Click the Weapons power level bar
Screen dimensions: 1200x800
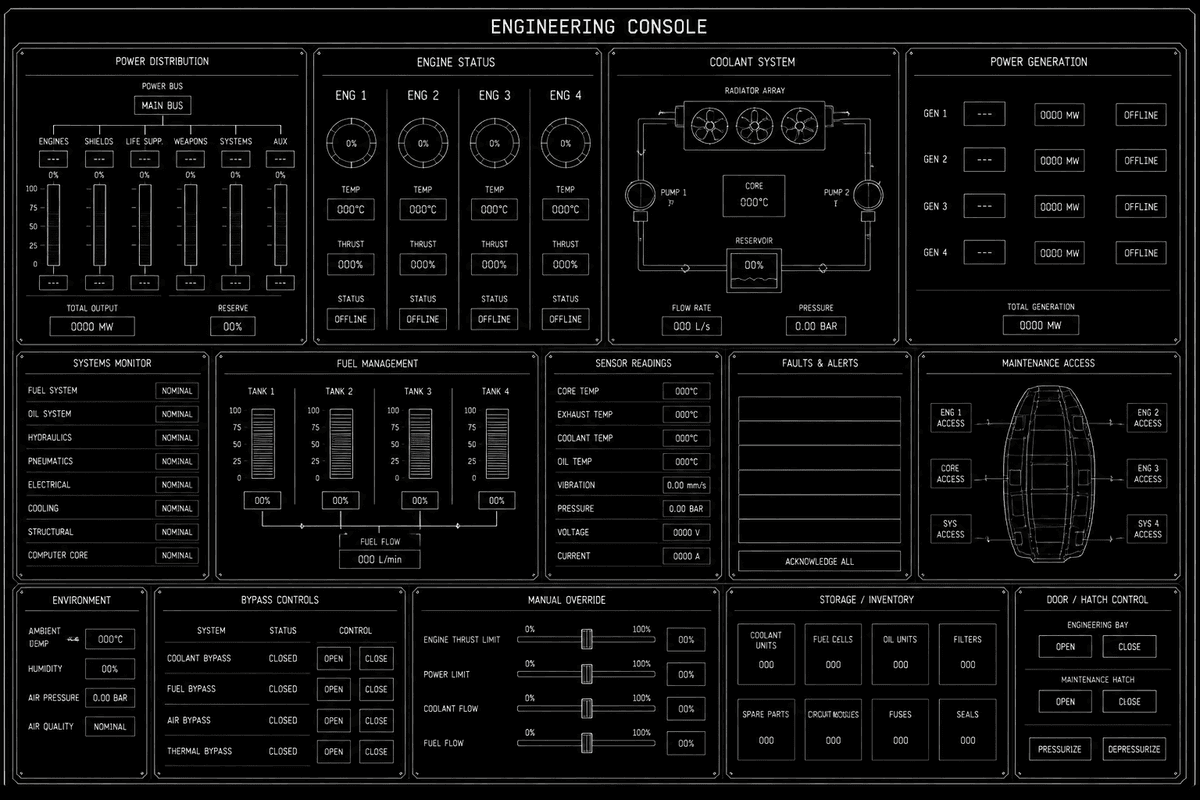190,225
